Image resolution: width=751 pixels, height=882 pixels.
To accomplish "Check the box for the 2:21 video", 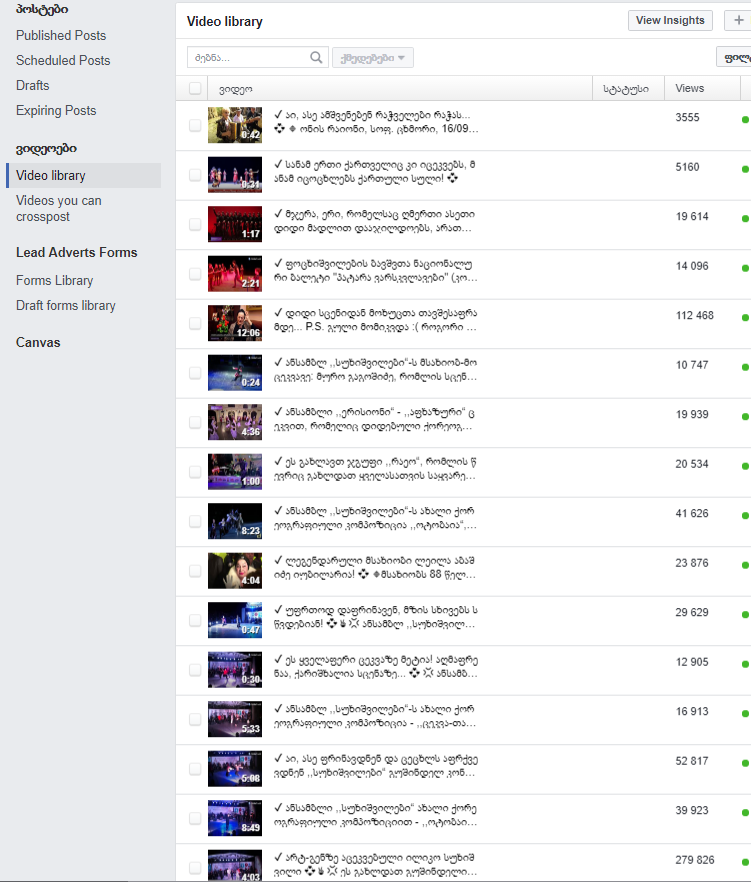I will [195, 274].
